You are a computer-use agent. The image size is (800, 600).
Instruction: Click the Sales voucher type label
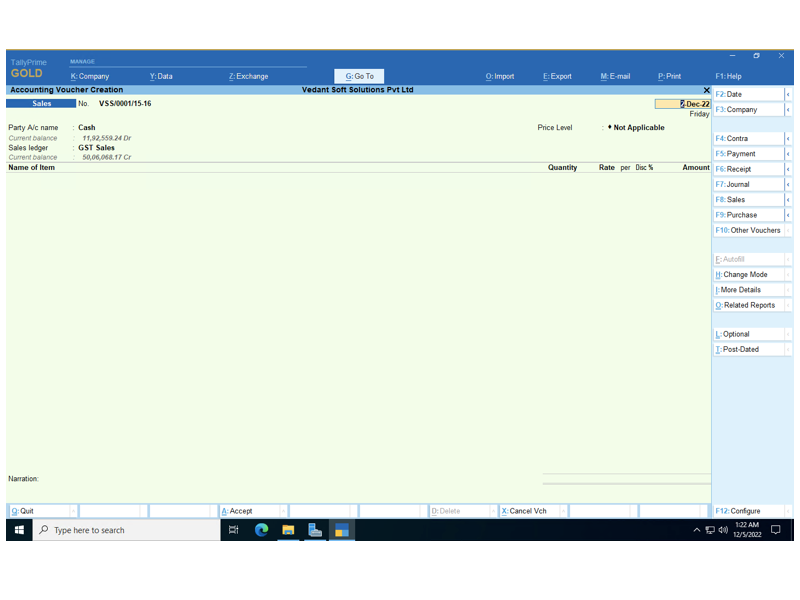[41, 104]
